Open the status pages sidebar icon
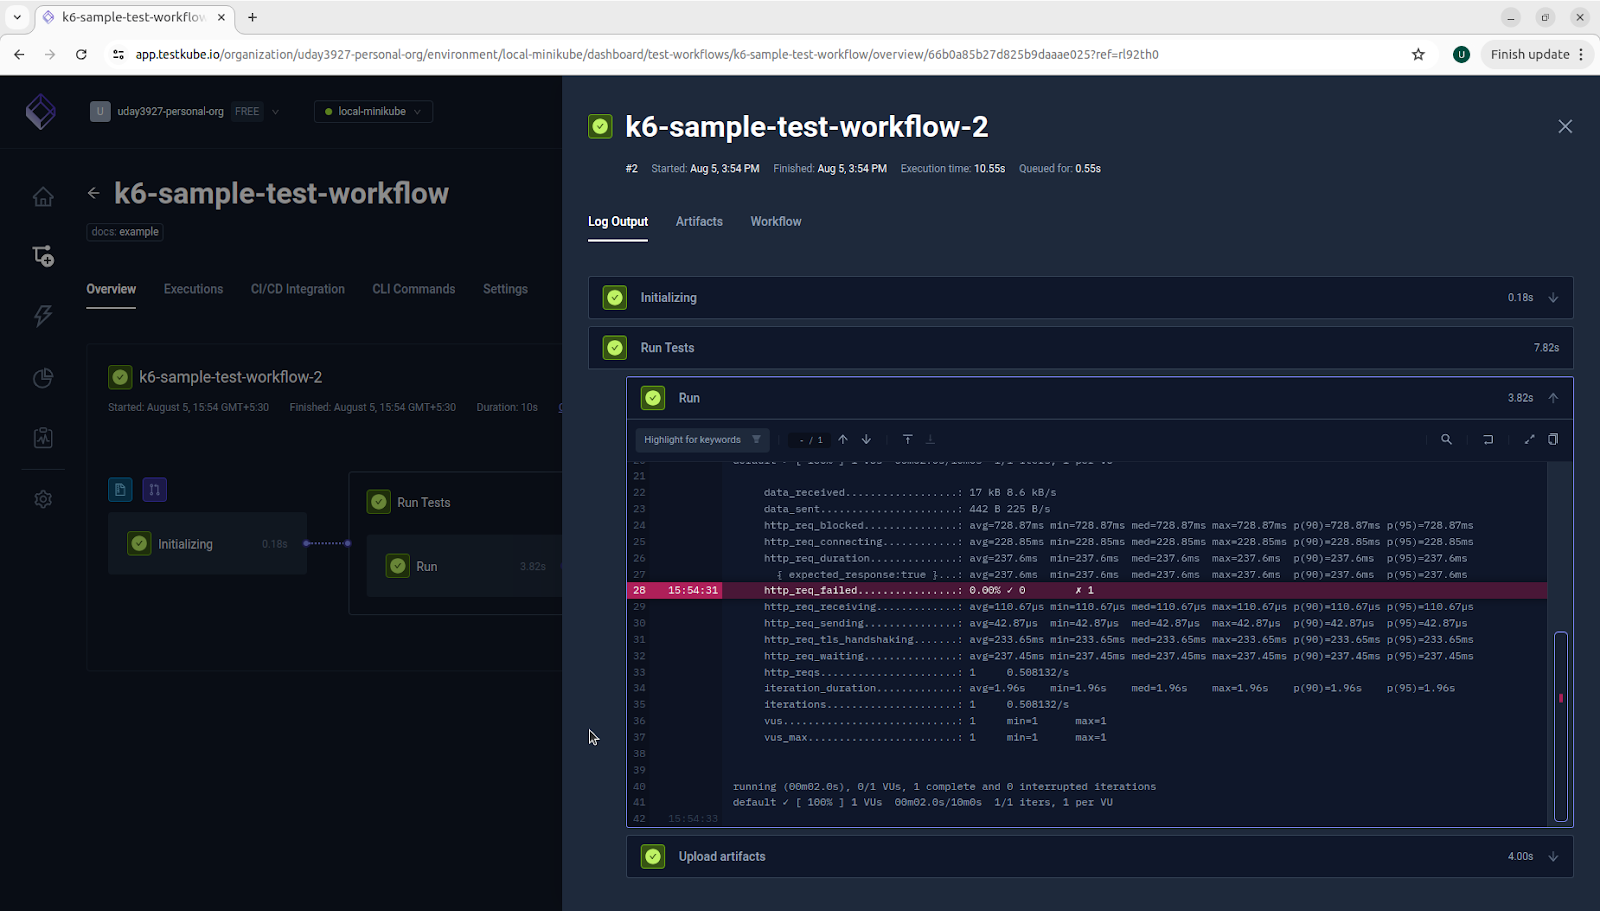The width and height of the screenshot is (1600, 911). (43, 438)
